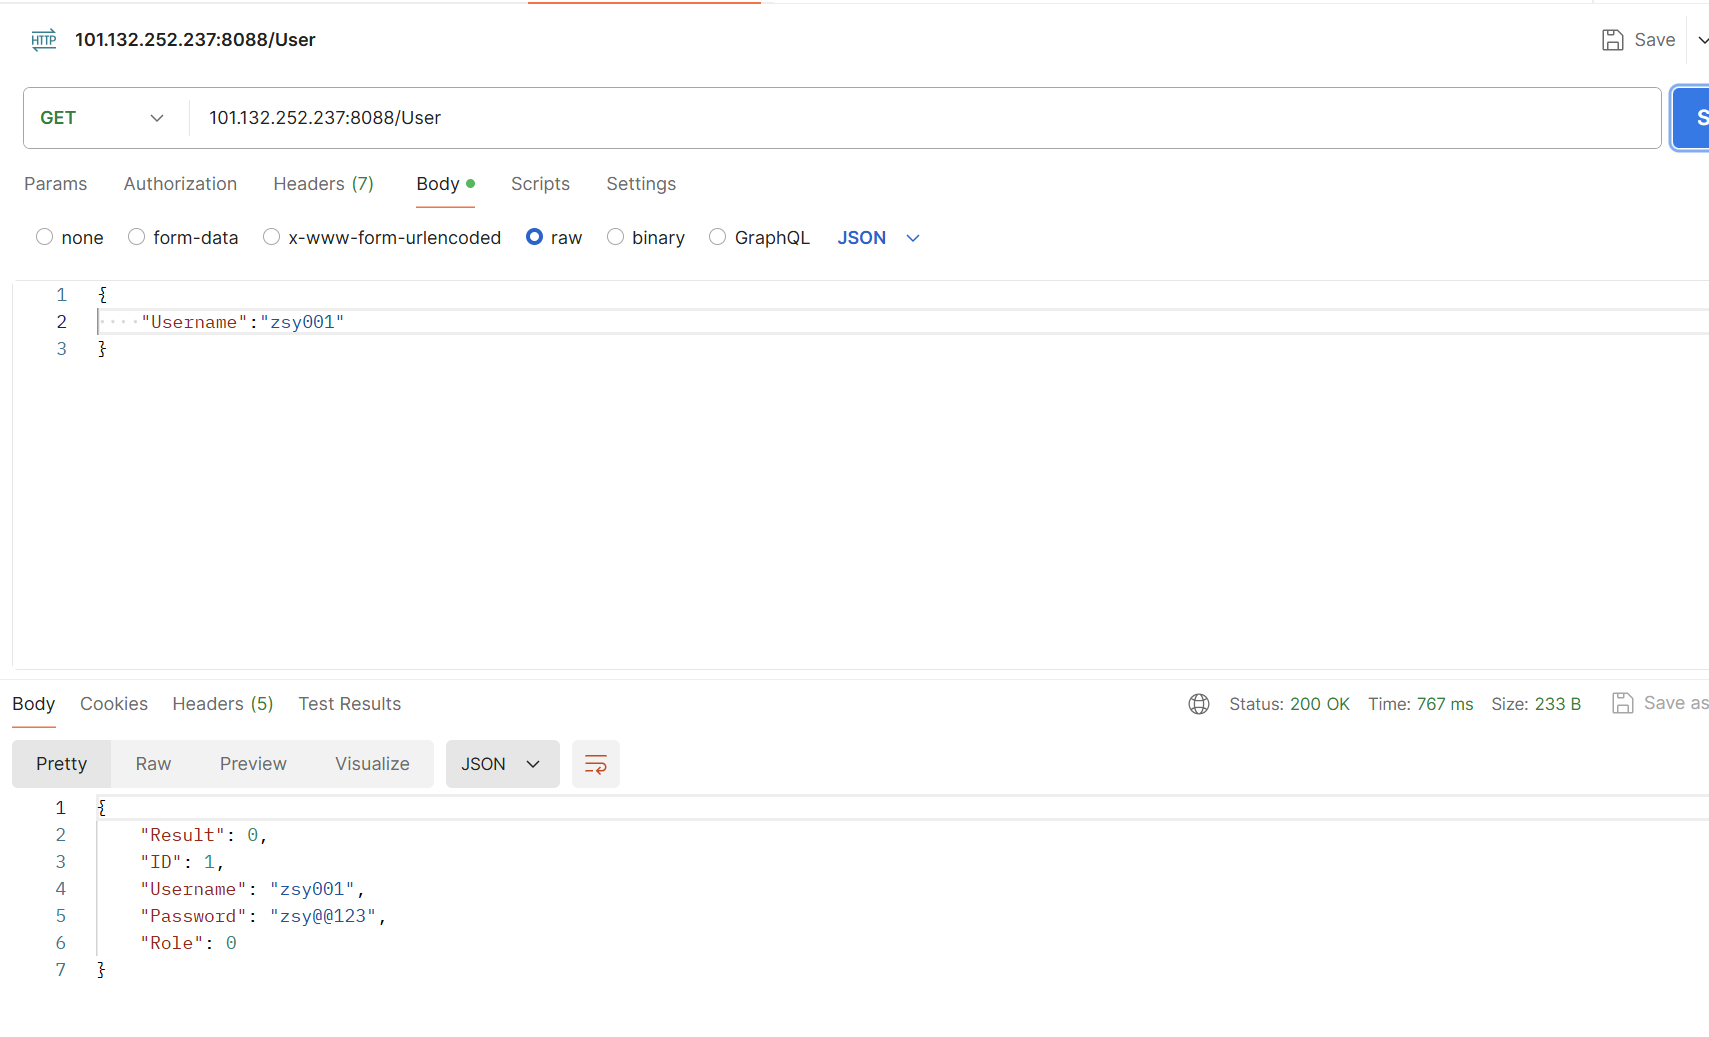This screenshot has width=1709, height=1037.
Task: Click the "Username":"zsy001" line in request body
Action: point(242,322)
